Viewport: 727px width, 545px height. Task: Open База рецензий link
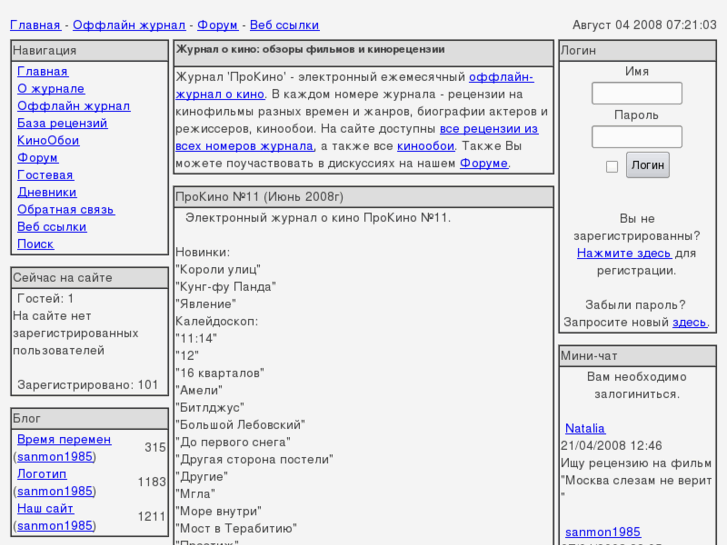62,123
